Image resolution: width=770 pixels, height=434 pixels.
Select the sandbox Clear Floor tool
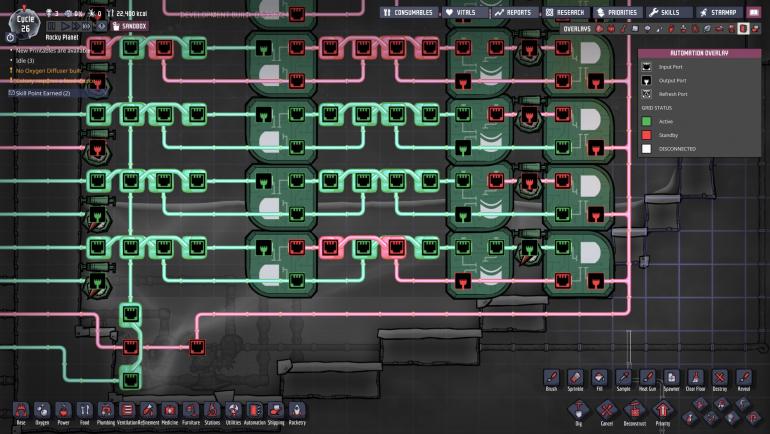(x=695, y=380)
